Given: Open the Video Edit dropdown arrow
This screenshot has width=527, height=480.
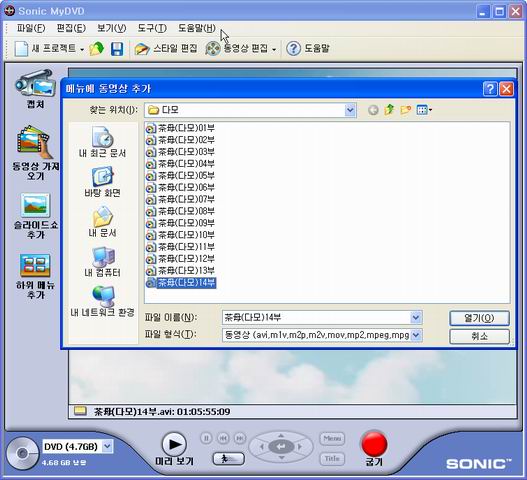Looking at the screenshot, I should pyautogui.click(x=274, y=50).
